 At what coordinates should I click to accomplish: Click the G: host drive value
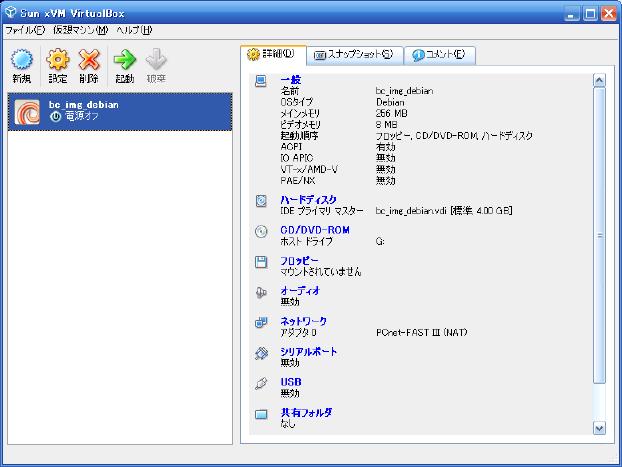click(x=380, y=242)
